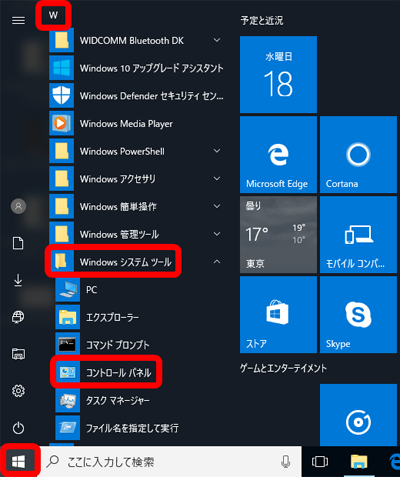Open the Downloads sidebar icon

click(x=18, y=280)
